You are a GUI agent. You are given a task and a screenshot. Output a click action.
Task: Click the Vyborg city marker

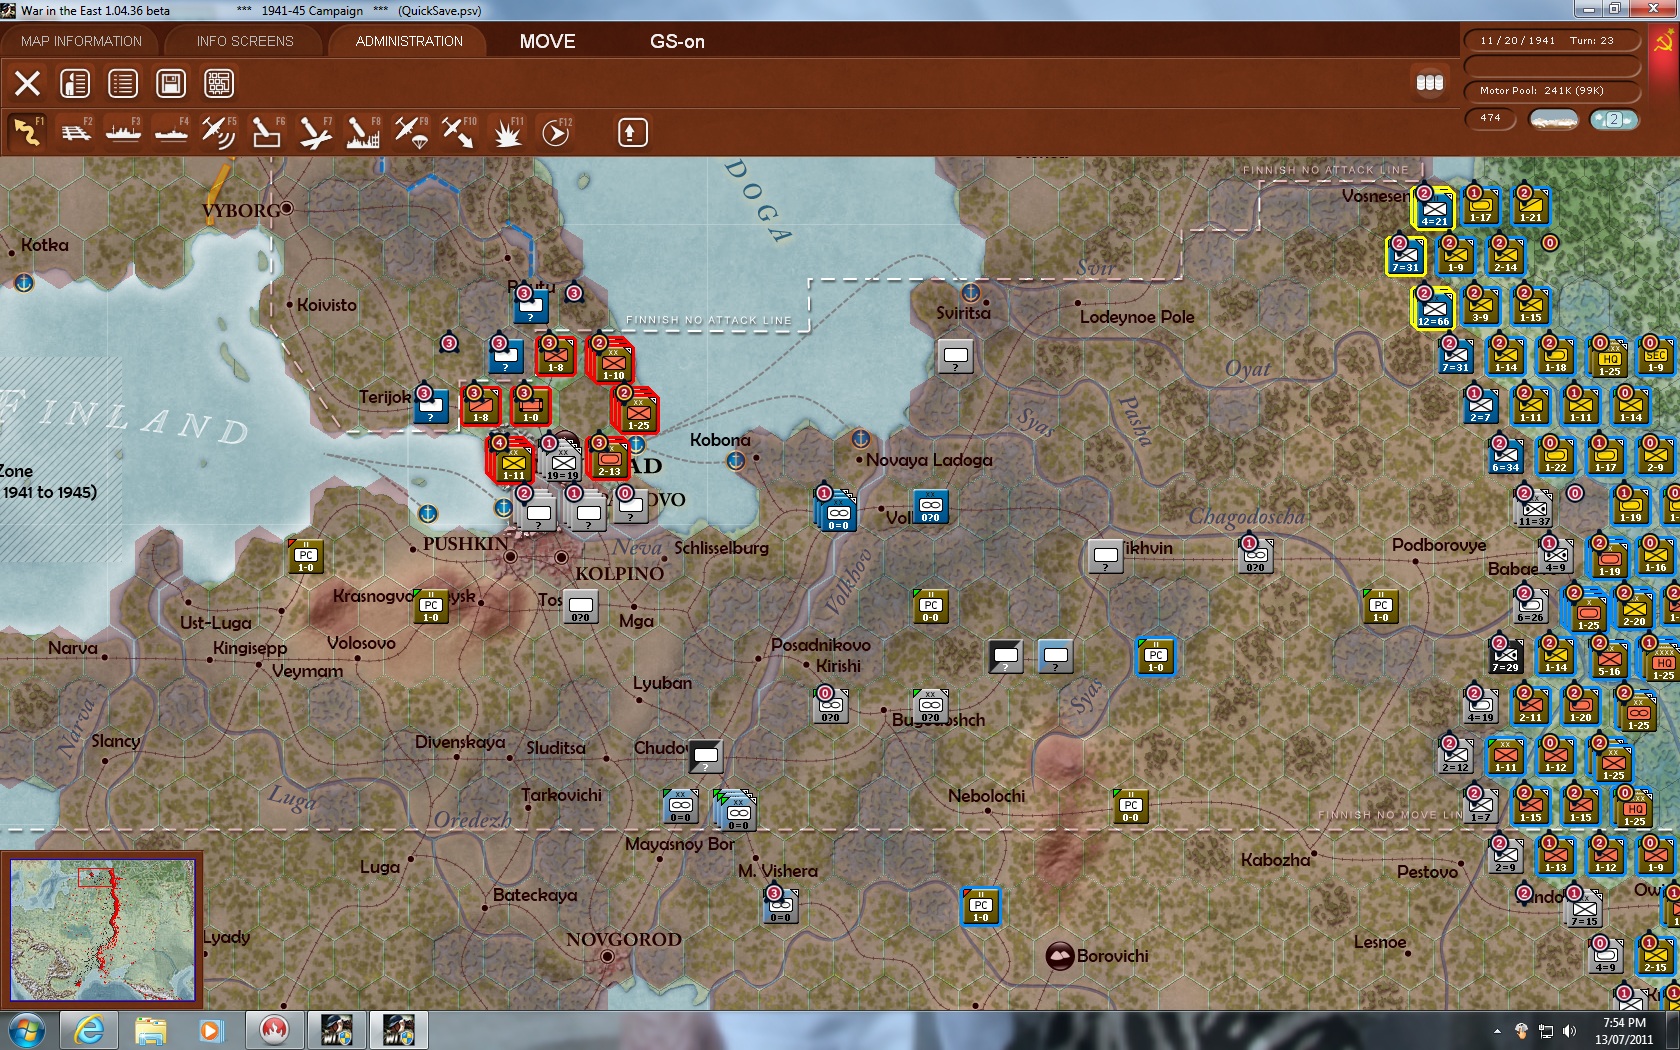pyautogui.click(x=287, y=208)
